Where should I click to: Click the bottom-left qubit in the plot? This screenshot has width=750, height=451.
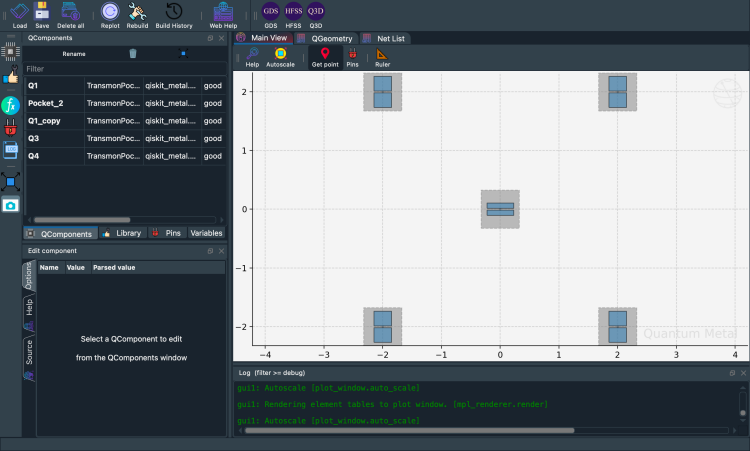[x=383, y=327]
